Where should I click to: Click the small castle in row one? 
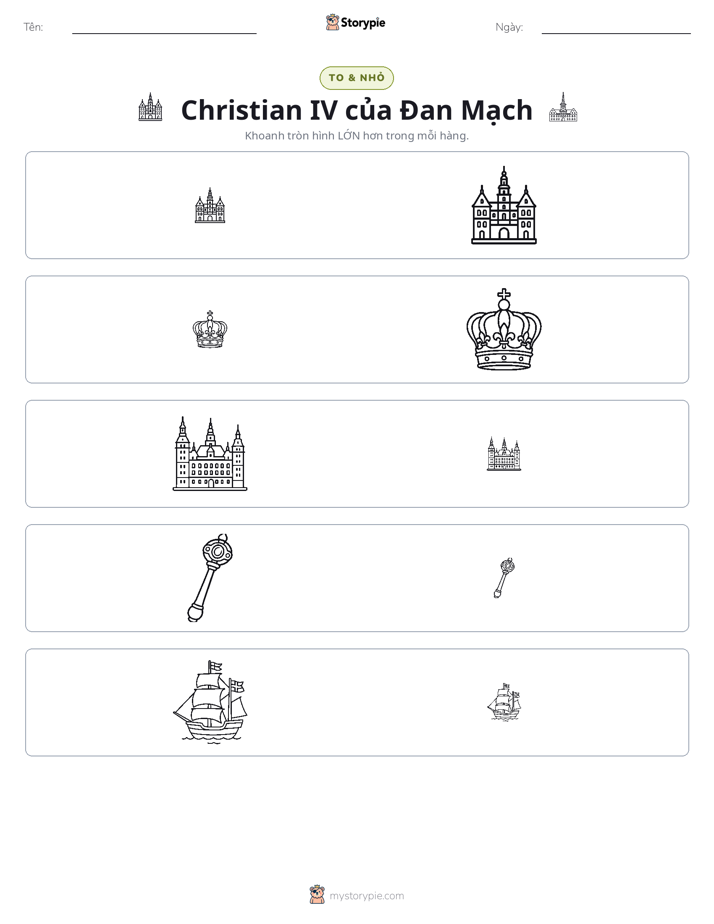[210, 205]
